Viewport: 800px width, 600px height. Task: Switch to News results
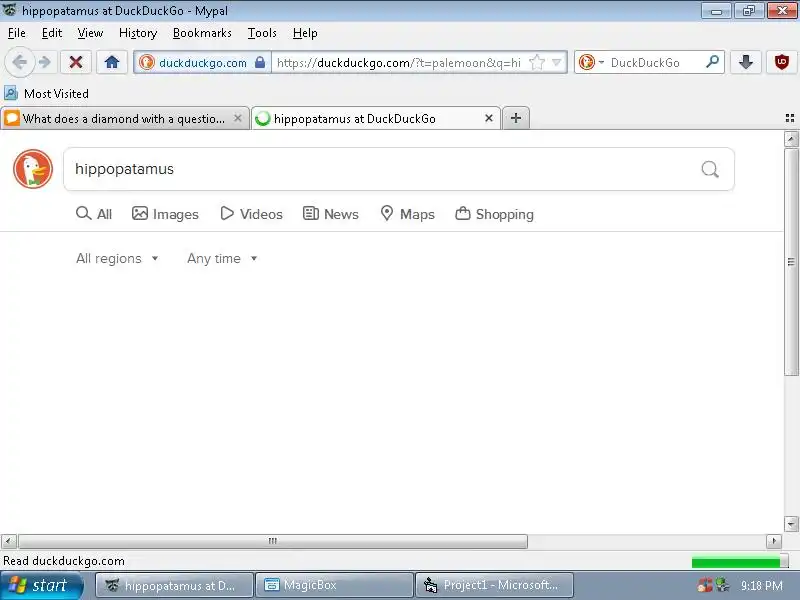[331, 214]
